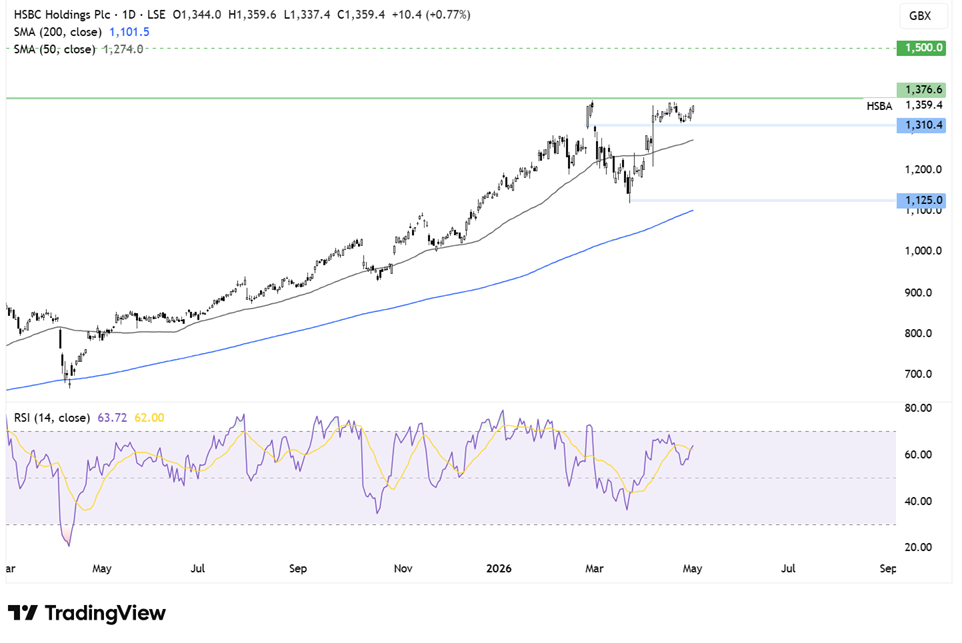
Task: Click the 80.00 RSI axis label
Action: [x=918, y=408]
